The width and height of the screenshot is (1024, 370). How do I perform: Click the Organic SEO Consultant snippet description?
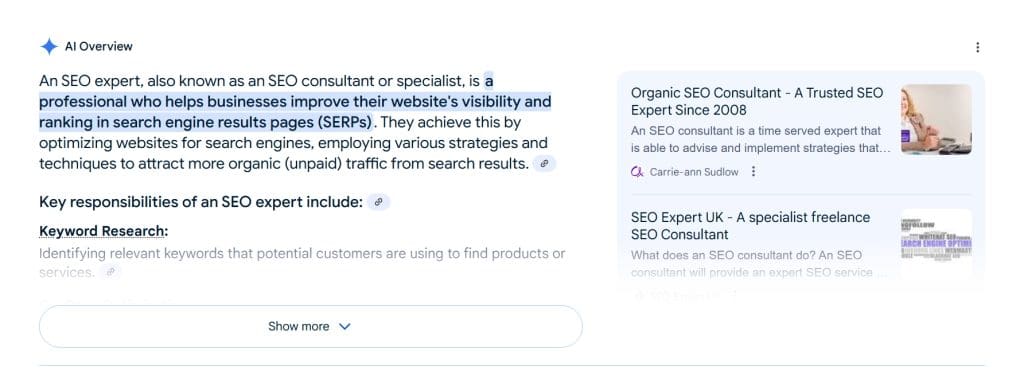(761, 139)
